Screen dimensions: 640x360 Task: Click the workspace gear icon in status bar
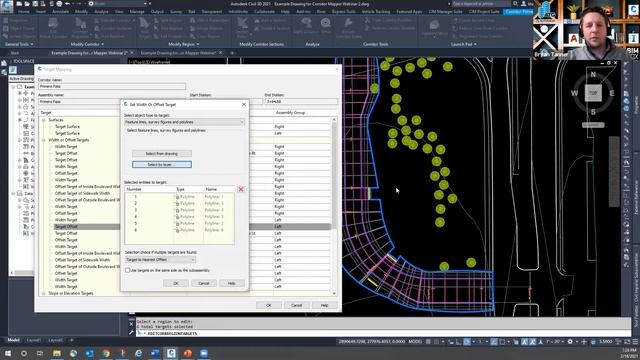coord(570,342)
